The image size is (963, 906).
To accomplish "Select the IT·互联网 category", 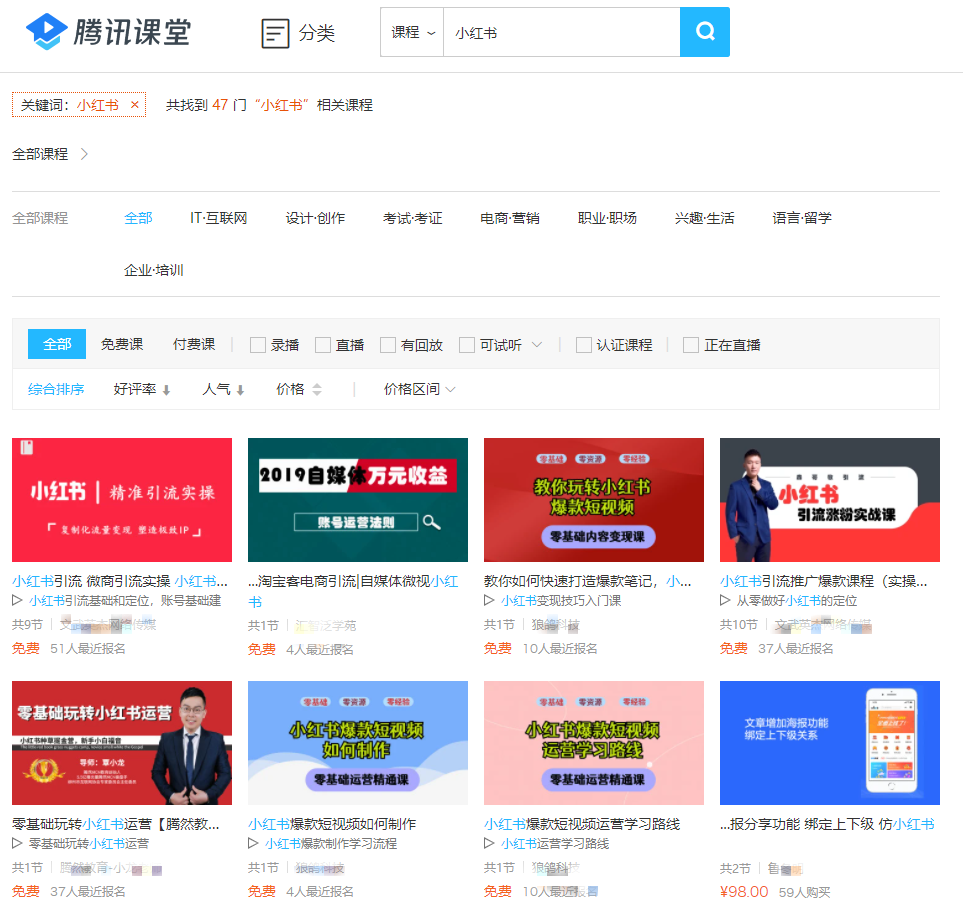I will click(219, 218).
